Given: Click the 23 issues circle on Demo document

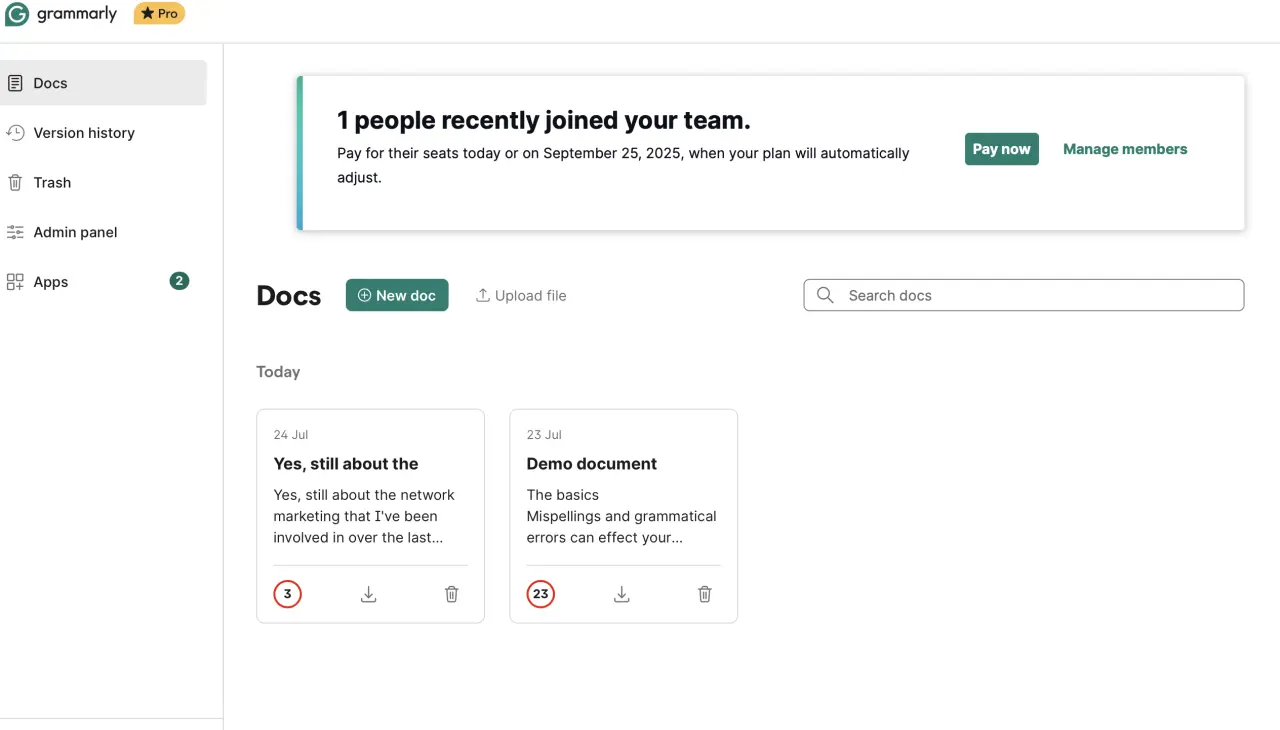Looking at the screenshot, I should (x=540, y=594).
